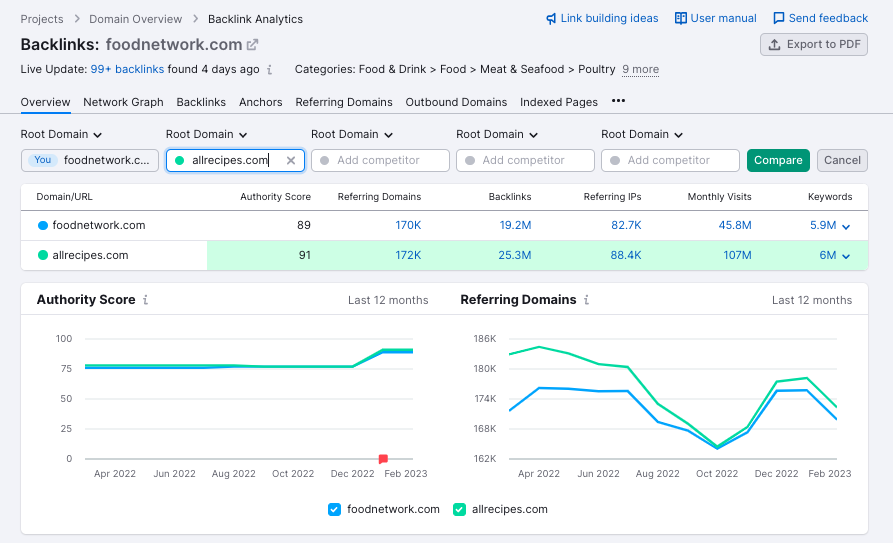Click the Referring Domains chart info icon
The image size is (893, 543).
[586, 300]
